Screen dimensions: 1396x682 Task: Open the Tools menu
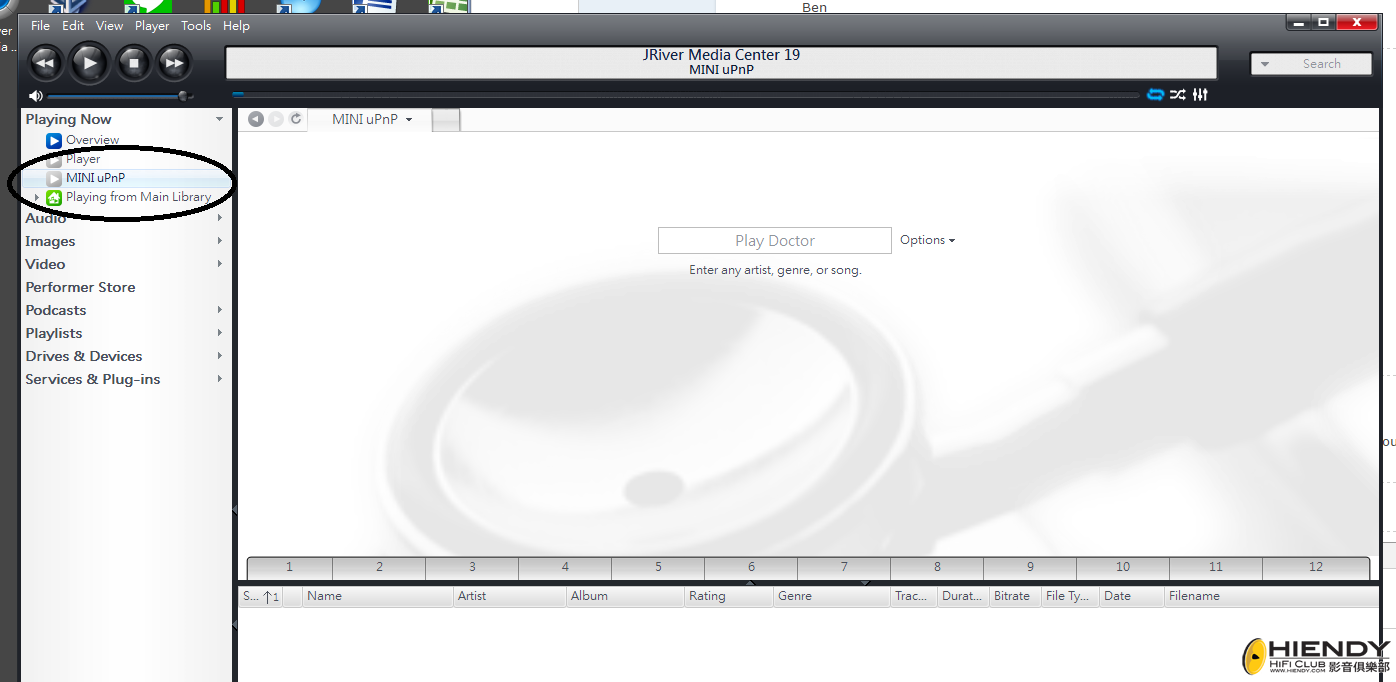[x=196, y=26]
